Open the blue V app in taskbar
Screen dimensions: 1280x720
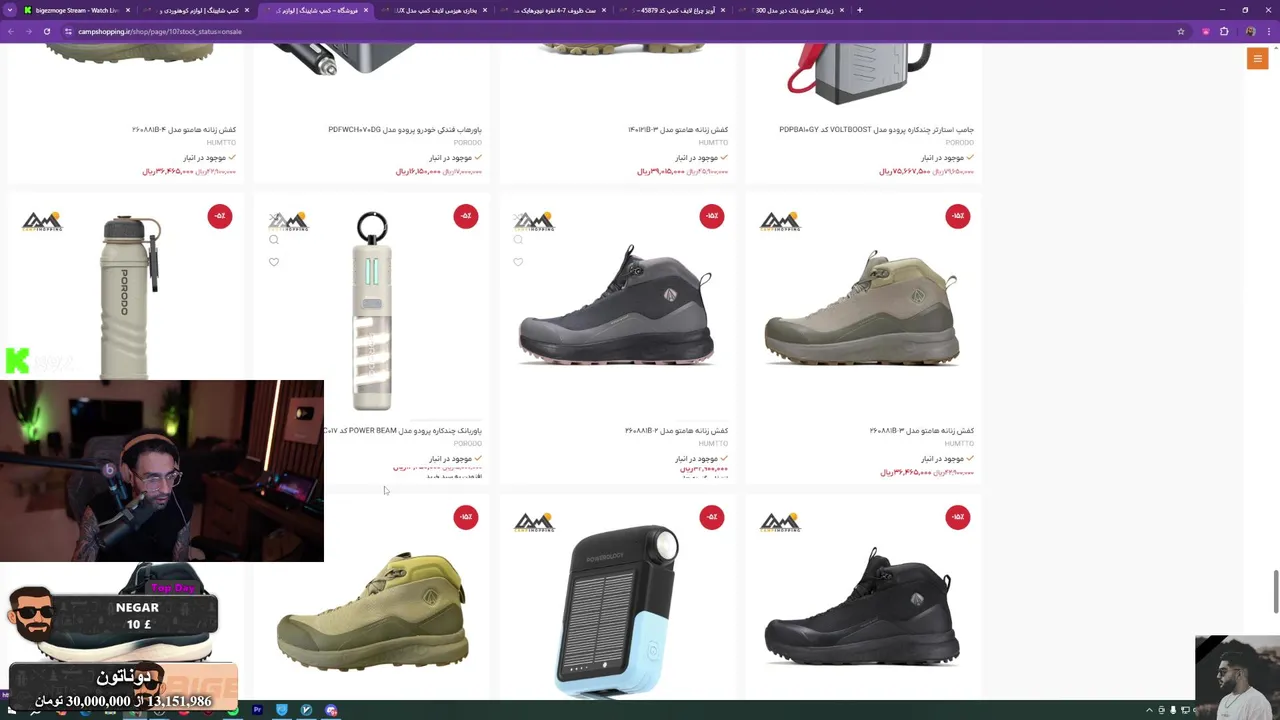[x=306, y=710]
